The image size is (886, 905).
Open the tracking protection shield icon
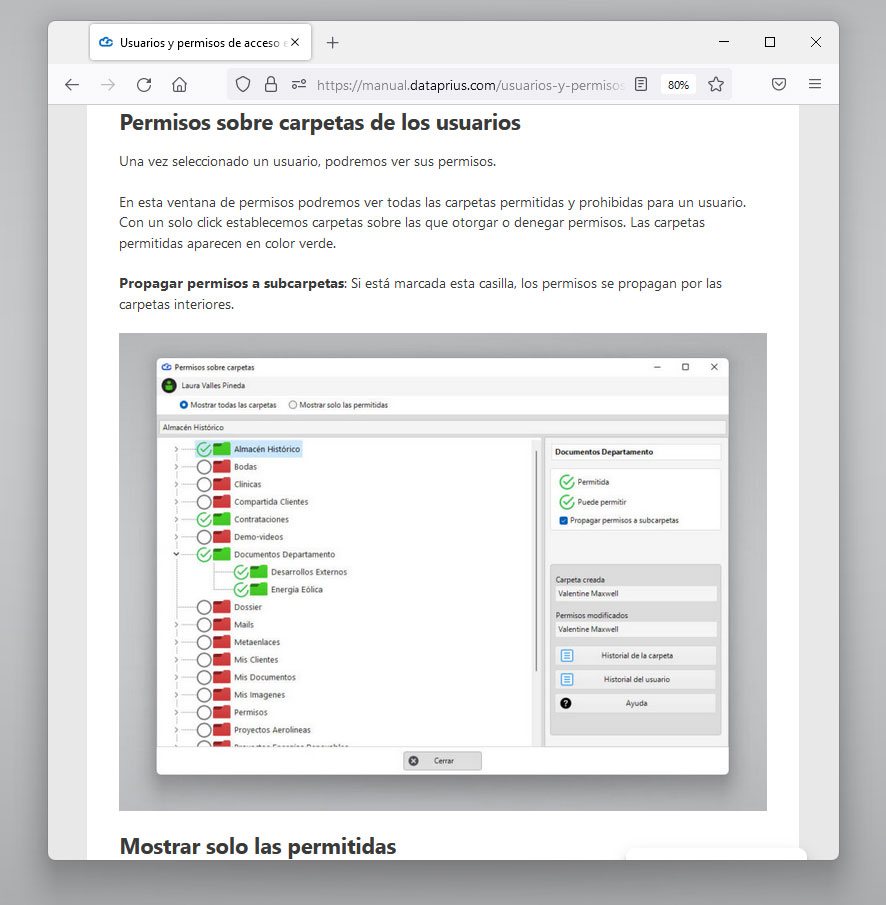point(243,85)
